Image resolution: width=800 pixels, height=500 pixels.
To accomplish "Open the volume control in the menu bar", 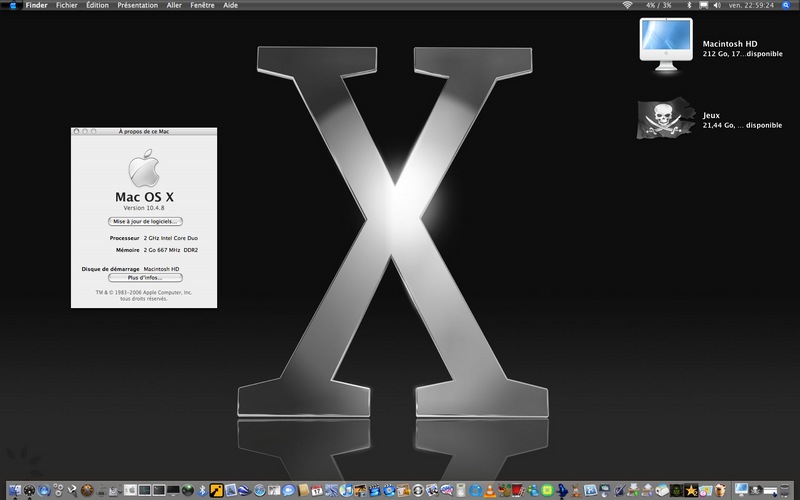I will [717, 5].
